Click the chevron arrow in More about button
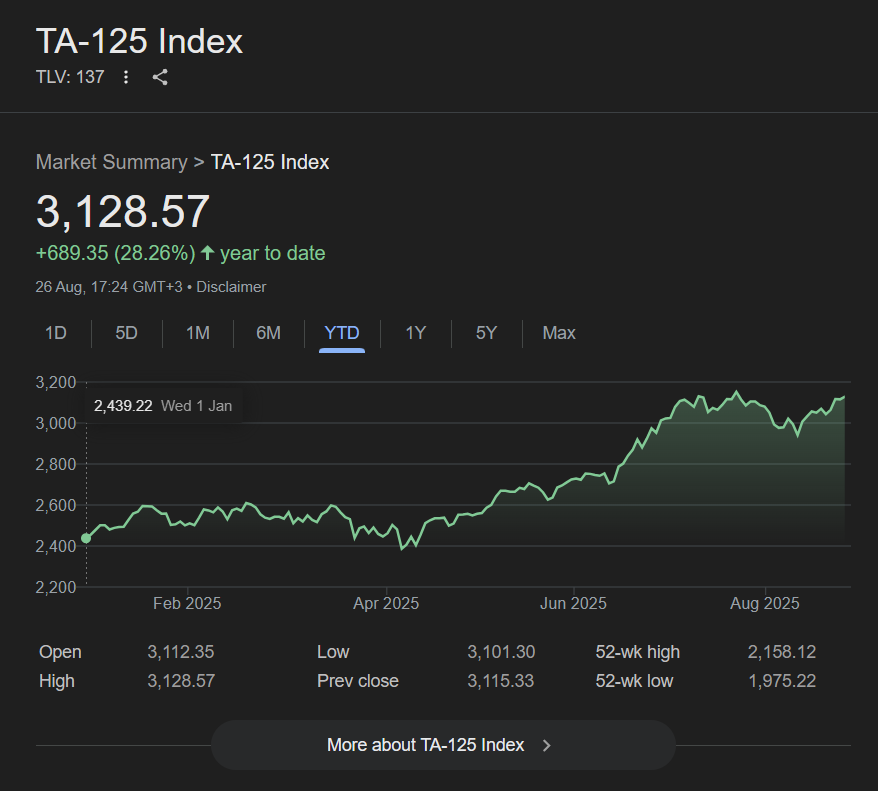878x791 pixels. click(x=546, y=745)
